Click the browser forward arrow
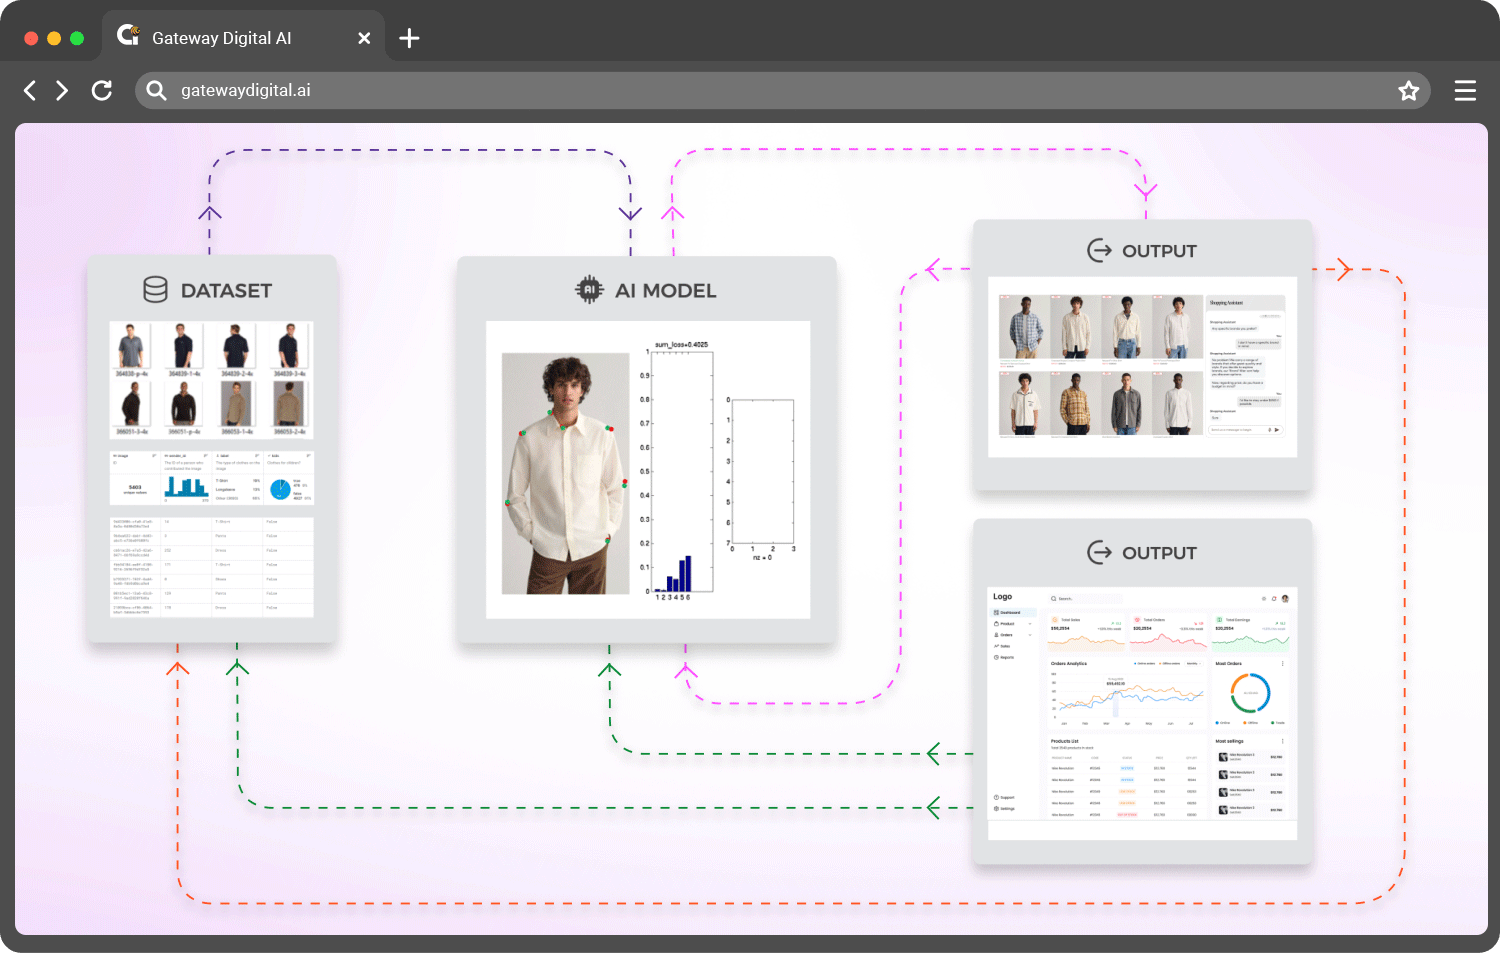This screenshot has width=1500, height=953. coord(62,91)
